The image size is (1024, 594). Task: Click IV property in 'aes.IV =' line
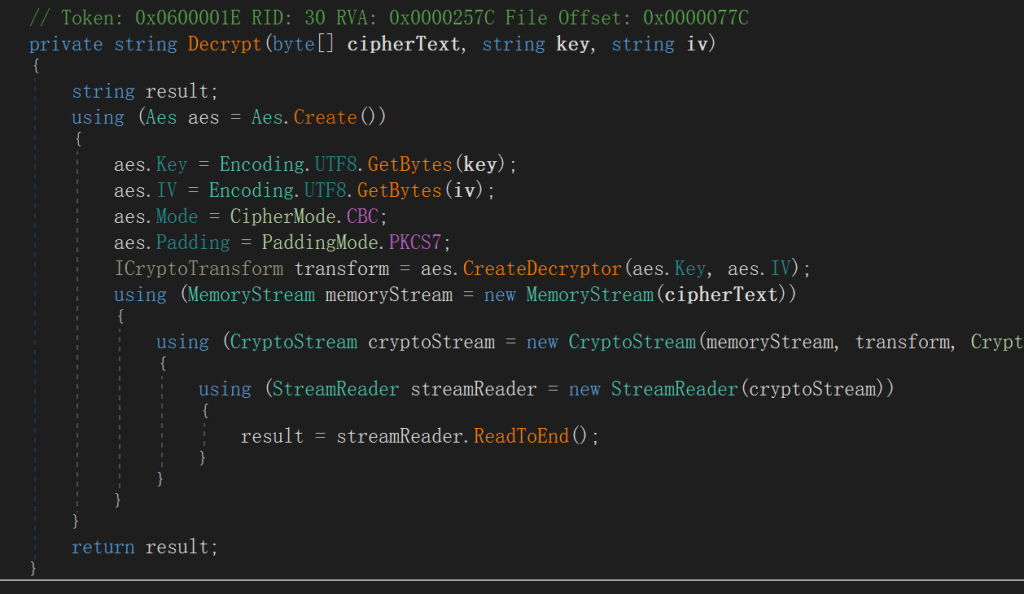[x=167, y=191]
